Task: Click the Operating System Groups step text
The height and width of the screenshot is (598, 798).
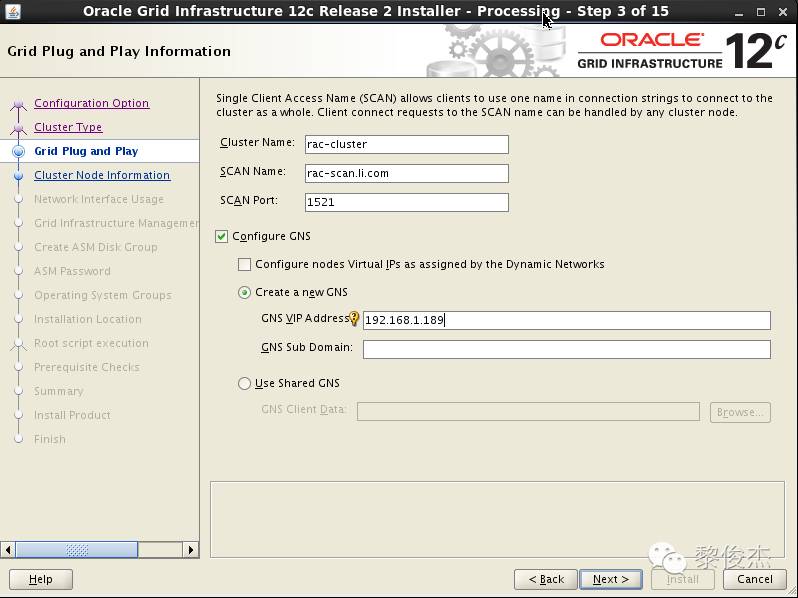Action: coord(103,295)
